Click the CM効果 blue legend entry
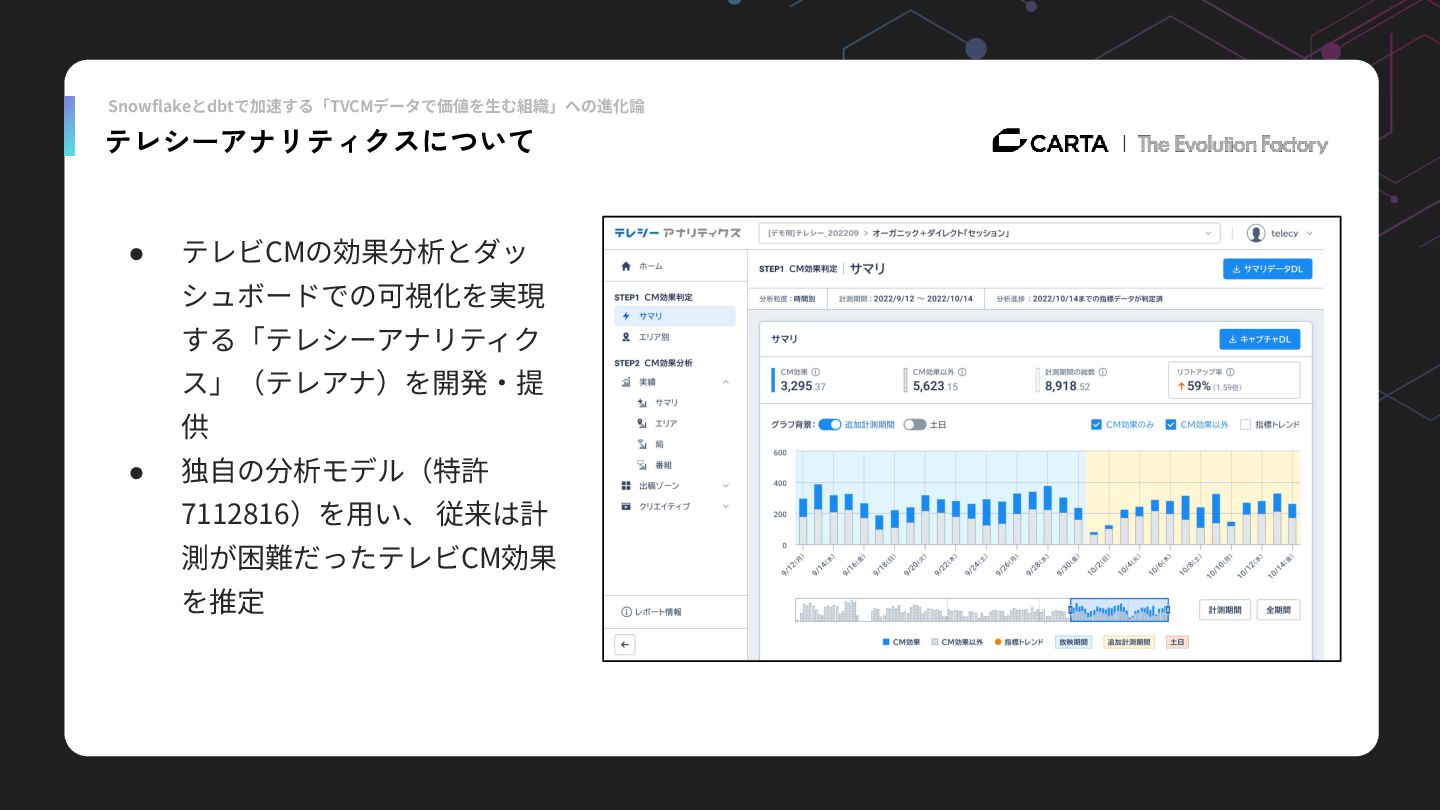 [x=901, y=642]
